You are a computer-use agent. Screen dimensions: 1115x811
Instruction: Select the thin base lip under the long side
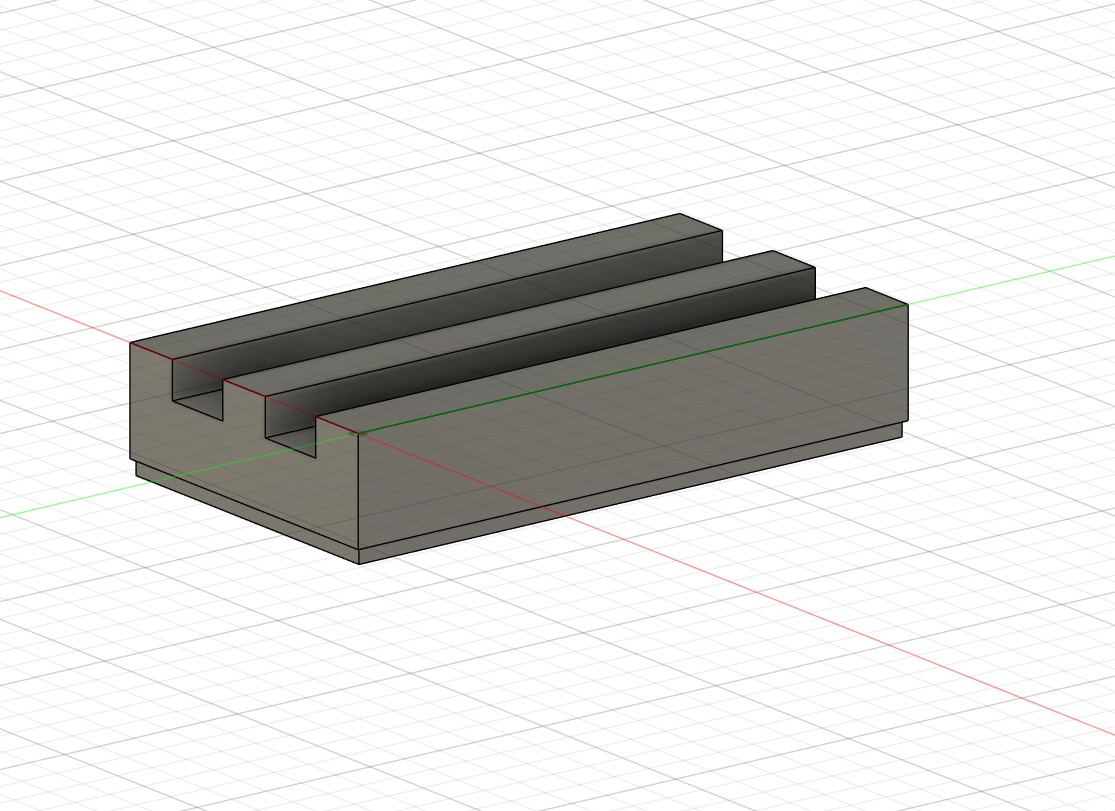(631, 493)
